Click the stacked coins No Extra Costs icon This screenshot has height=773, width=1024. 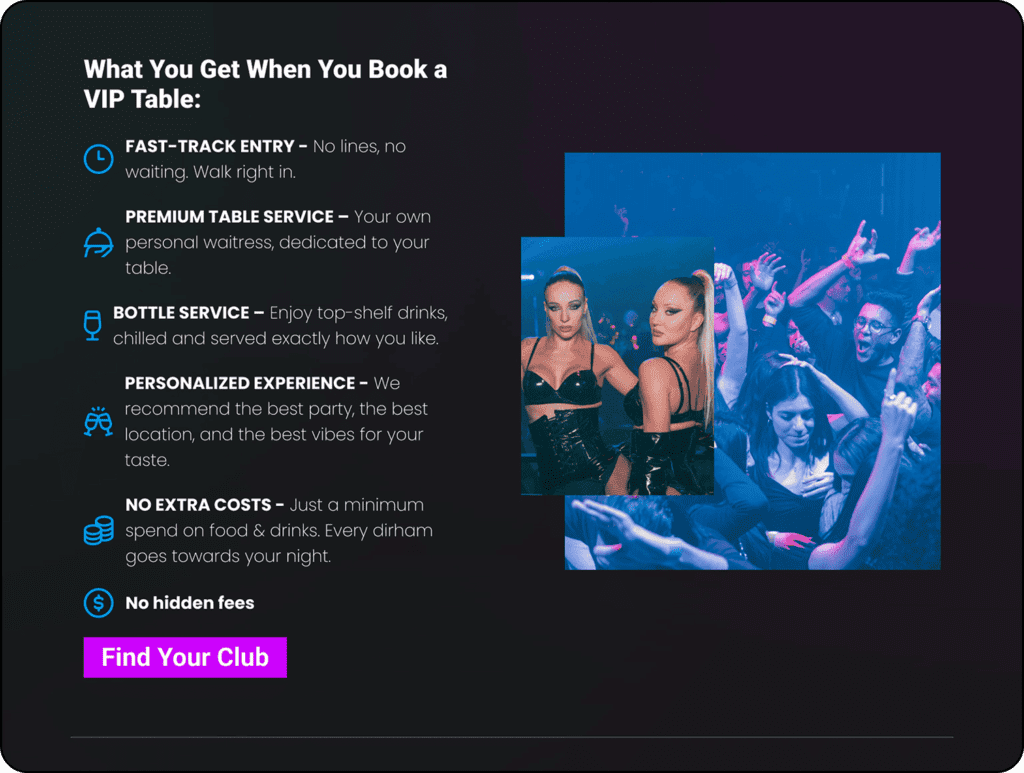click(x=98, y=530)
